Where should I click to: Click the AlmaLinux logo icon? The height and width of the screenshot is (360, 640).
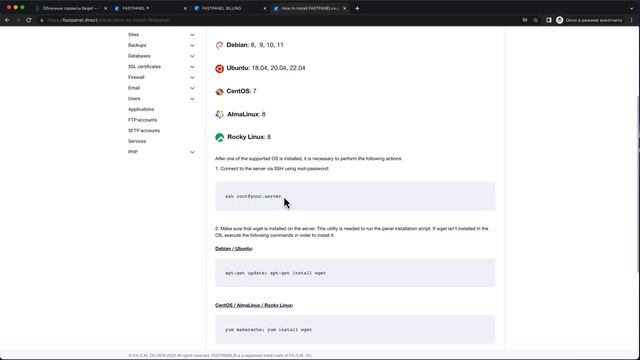(x=220, y=114)
